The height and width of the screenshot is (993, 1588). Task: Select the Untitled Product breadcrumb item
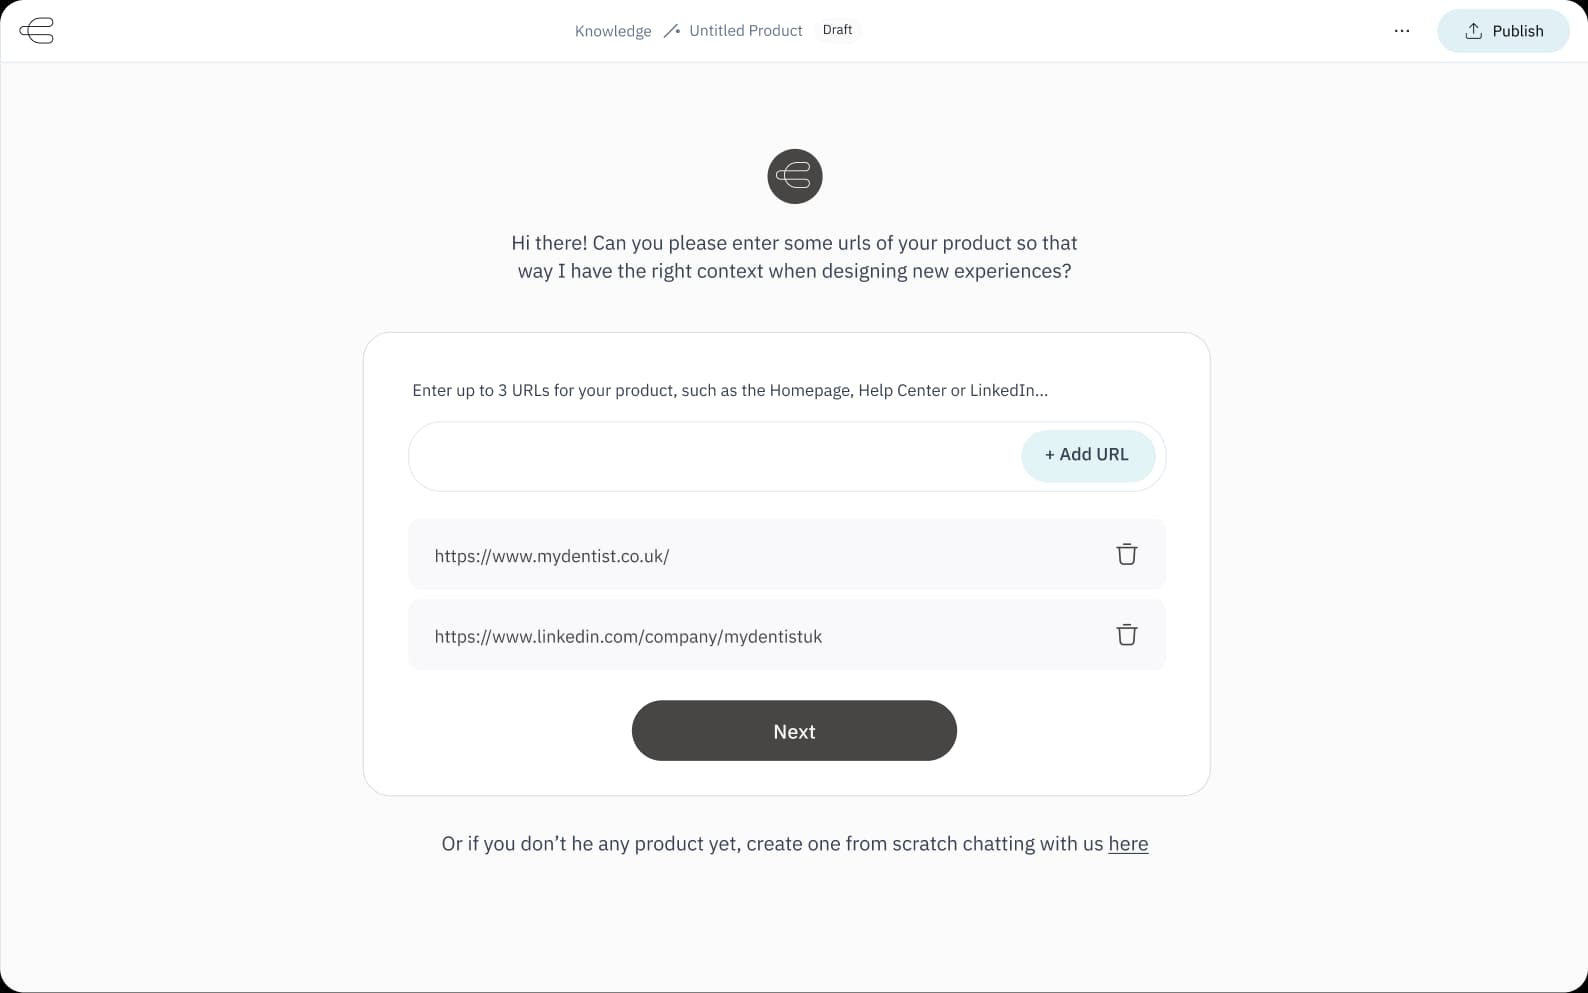pyautogui.click(x=745, y=30)
